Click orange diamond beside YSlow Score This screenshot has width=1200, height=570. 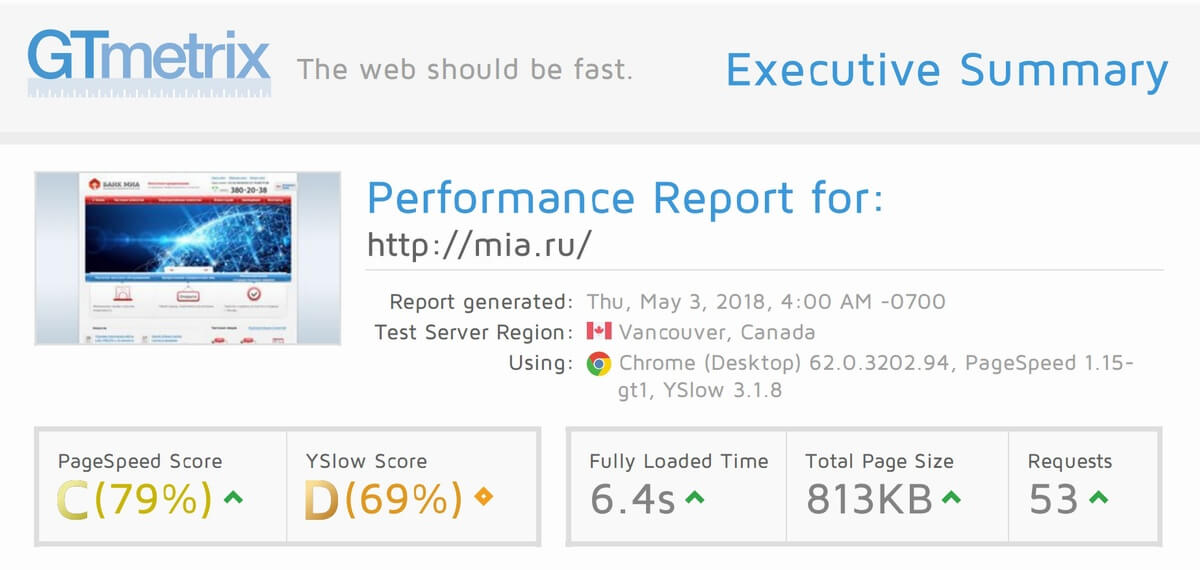click(484, 497)
